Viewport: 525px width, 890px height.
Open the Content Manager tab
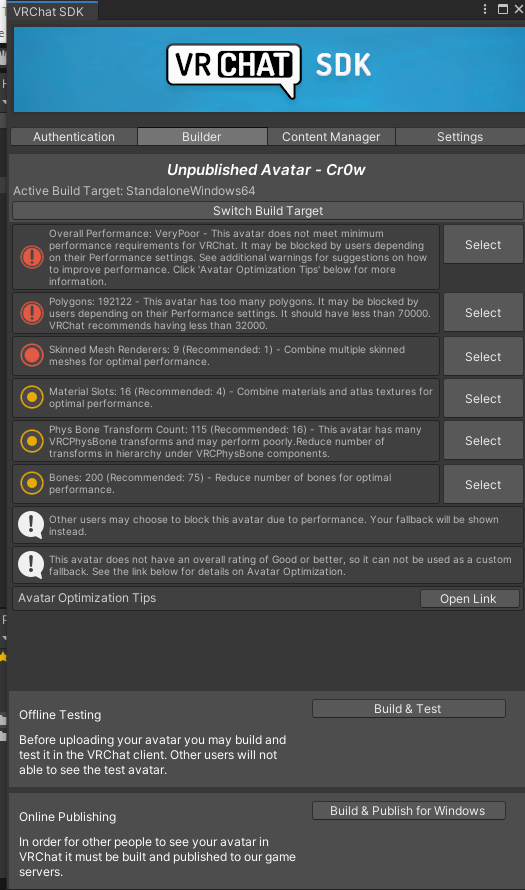point(331,137)
